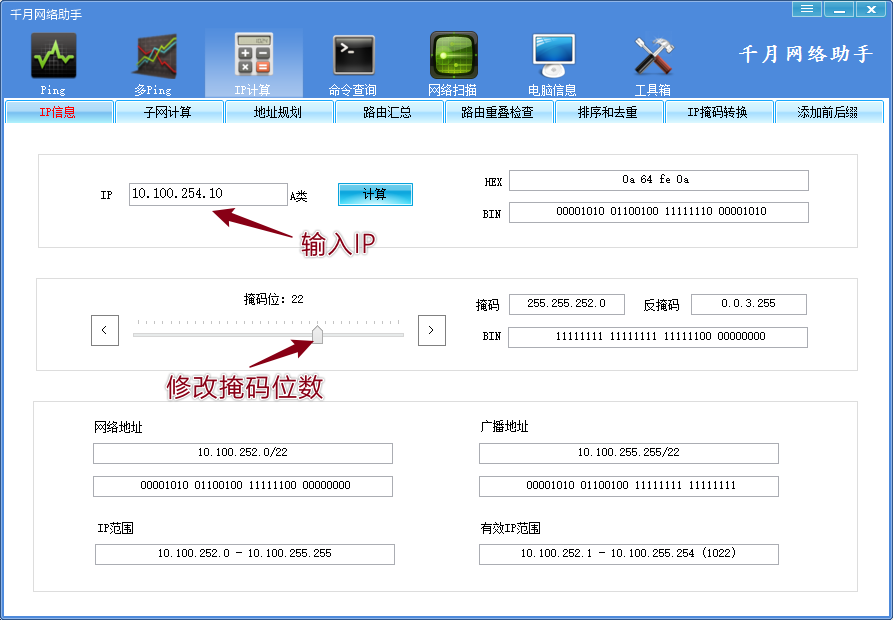This screenshot has width=893, height=620.
Task: Open the 多Ping multi-ping tool
Action: click(154, 64)
